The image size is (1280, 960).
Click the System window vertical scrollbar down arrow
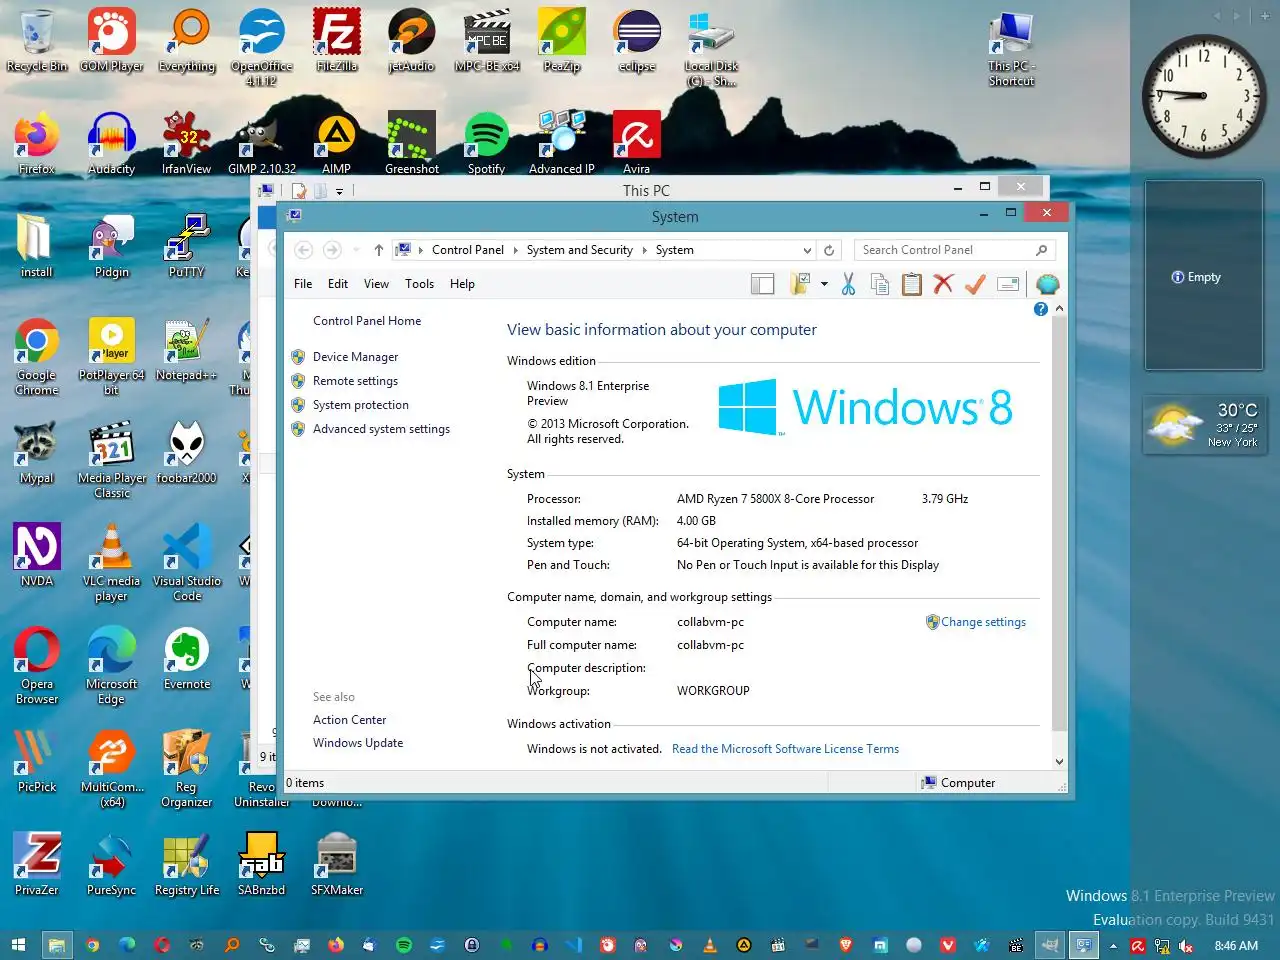point(1059,761)
